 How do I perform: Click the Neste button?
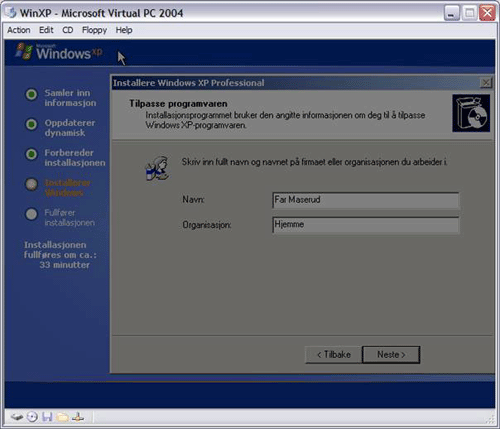point(391,354)
